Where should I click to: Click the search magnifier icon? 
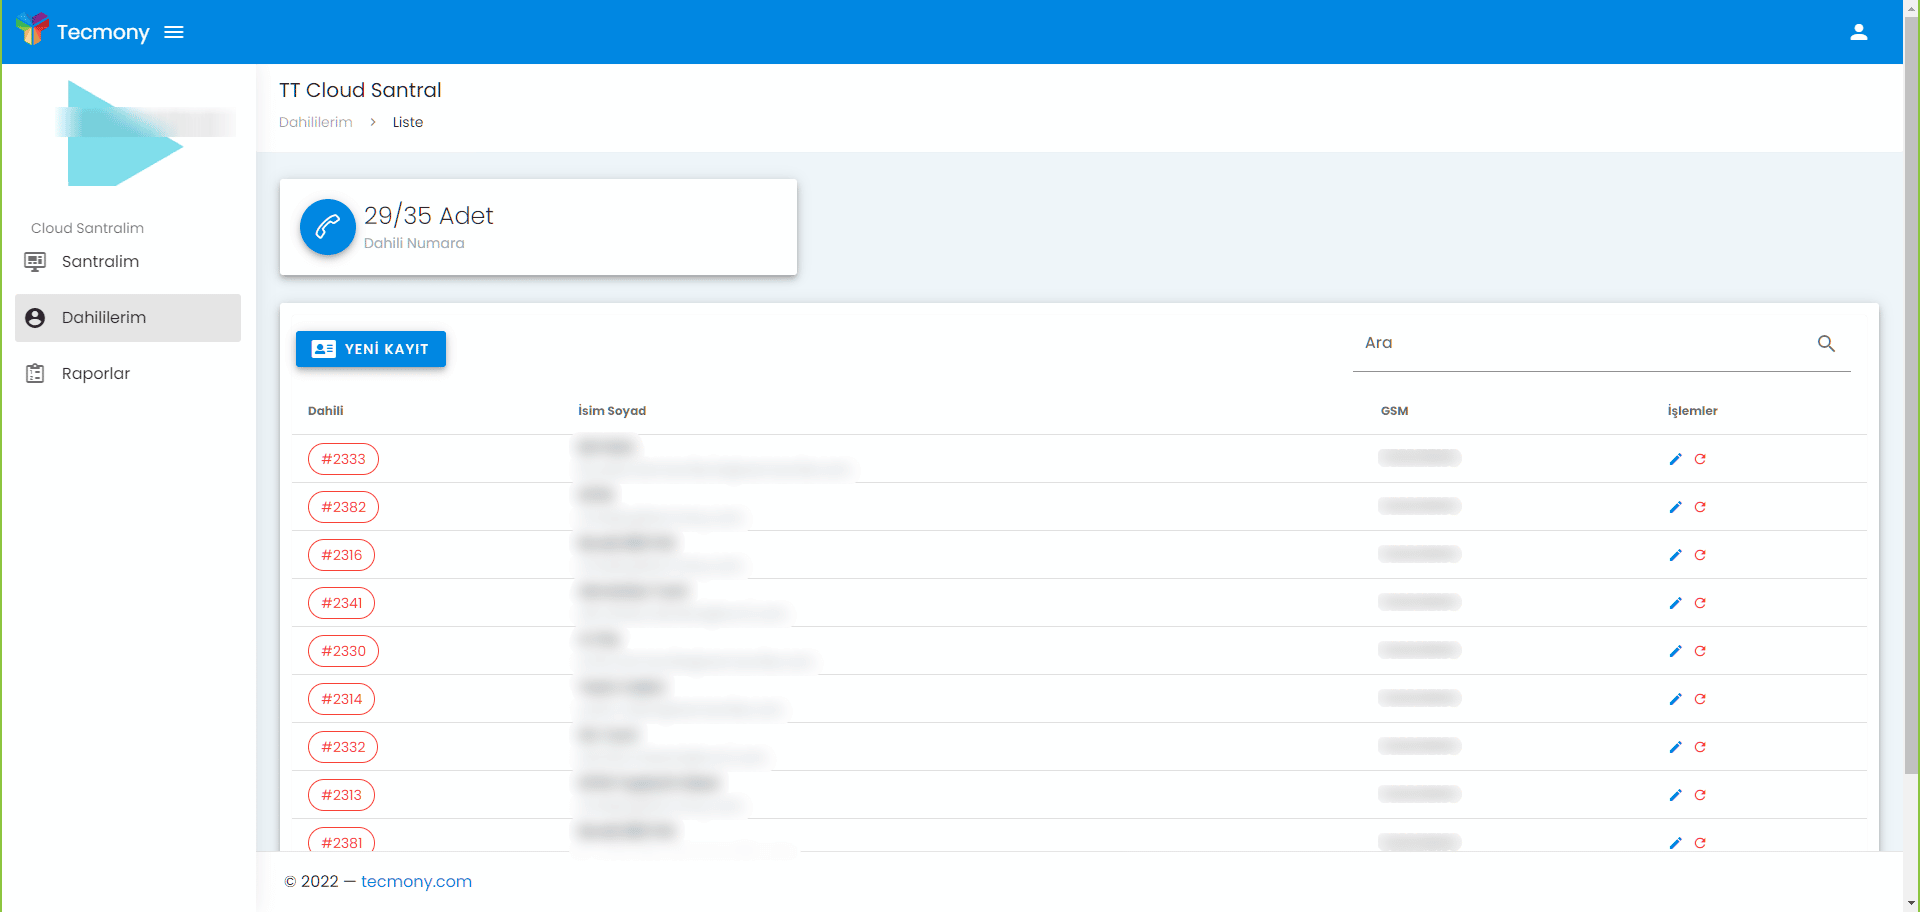[x=1826, y=344]
